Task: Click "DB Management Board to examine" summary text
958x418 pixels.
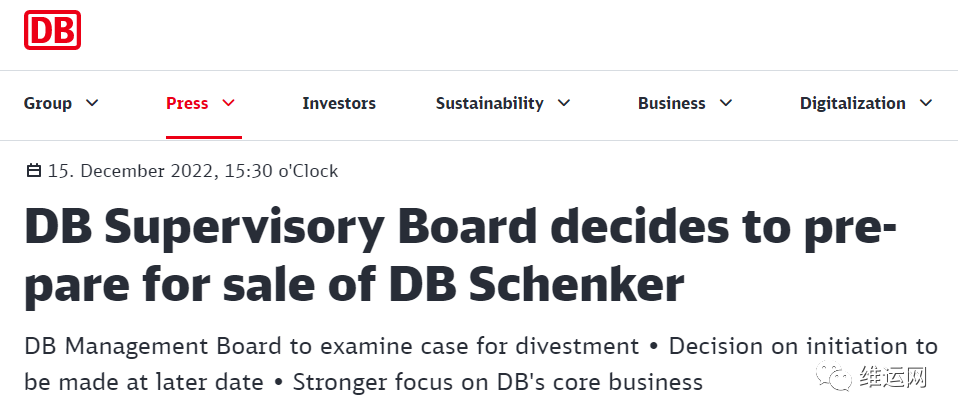Action: (x=331, y=347)
